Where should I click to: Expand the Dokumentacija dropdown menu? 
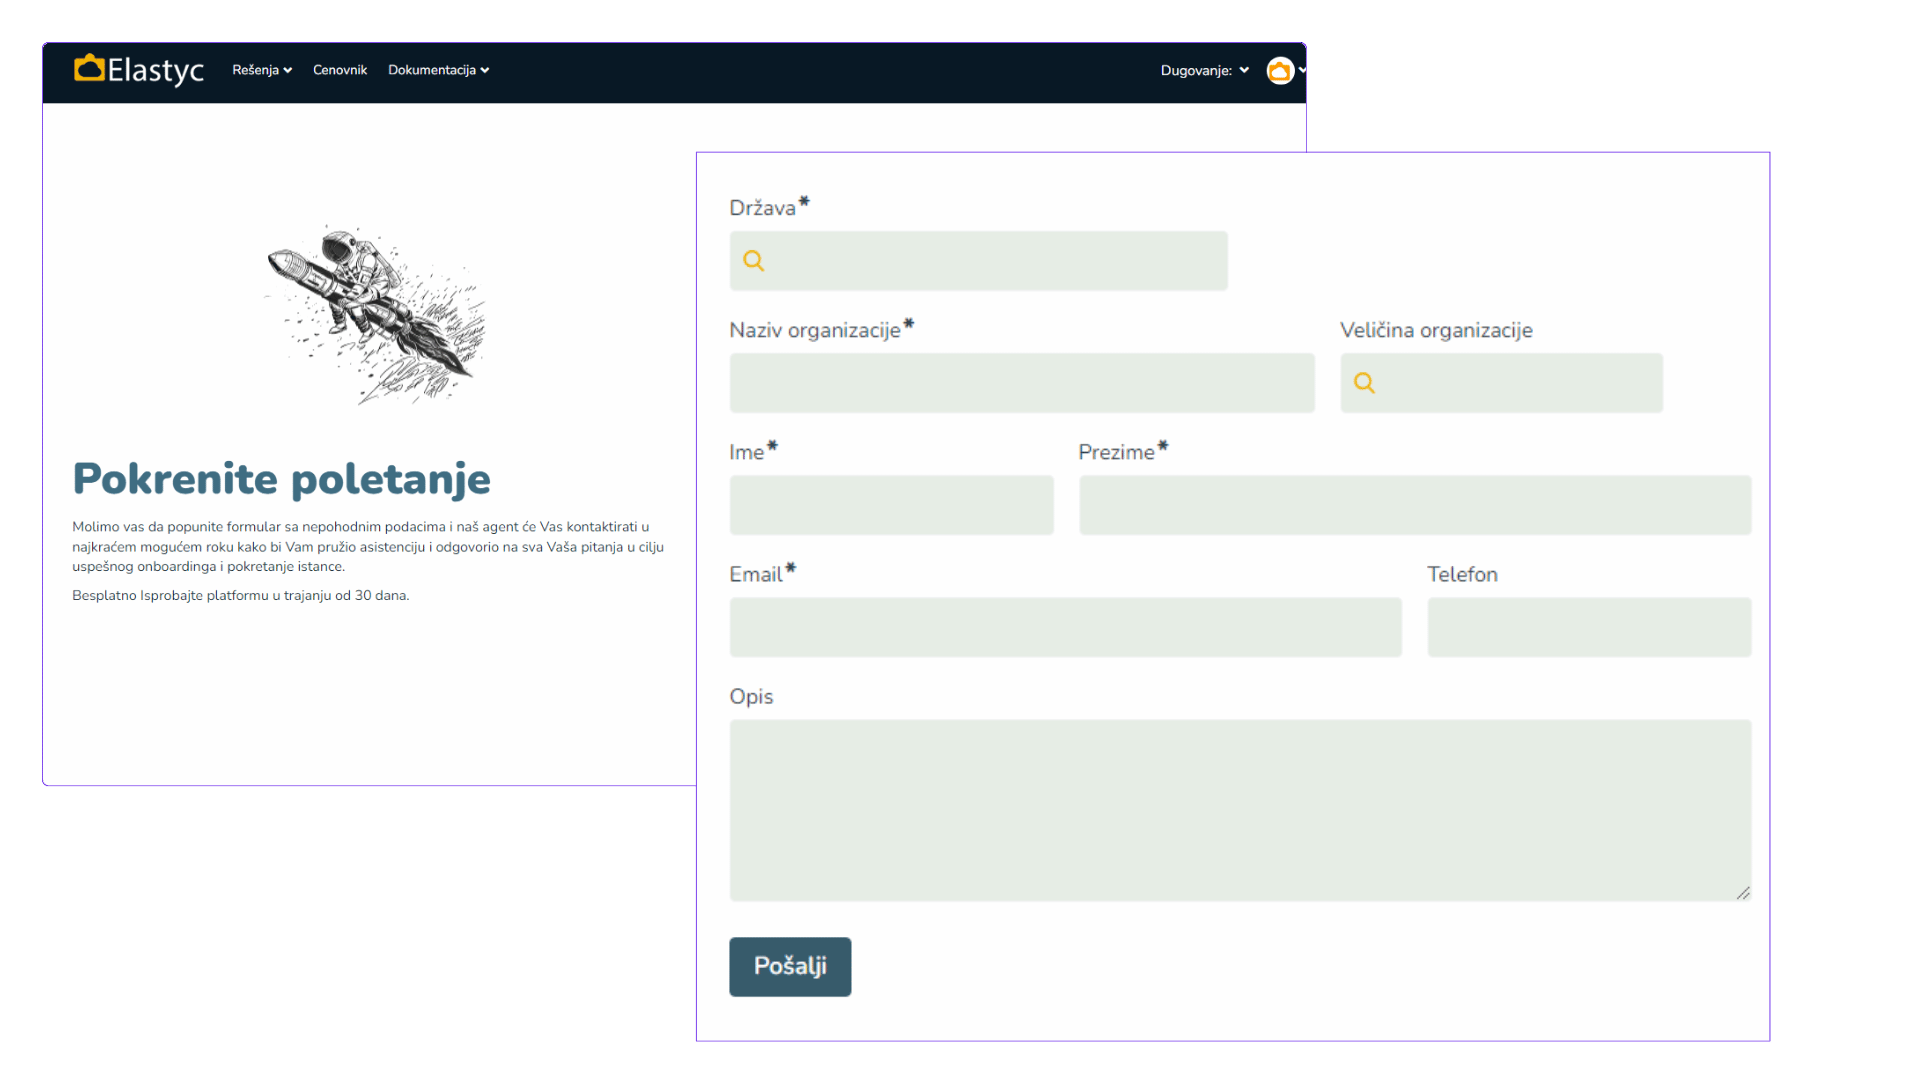tap(439, 70)
